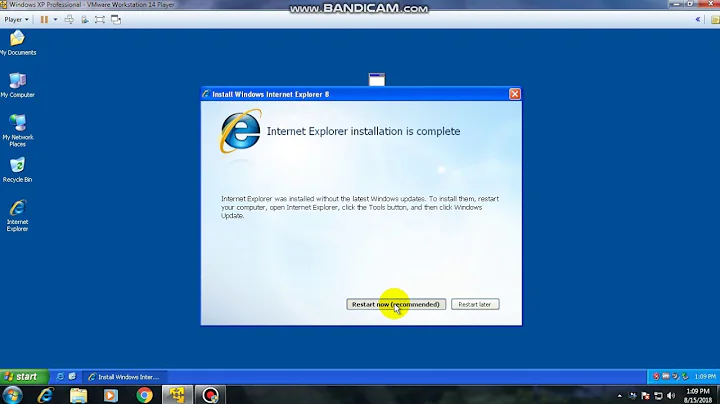This screenshot has width=720, height=404.
Task: Click the XP tray clock showing 1:09 PM
Action: pyautogui.click(x=705, y=377)
